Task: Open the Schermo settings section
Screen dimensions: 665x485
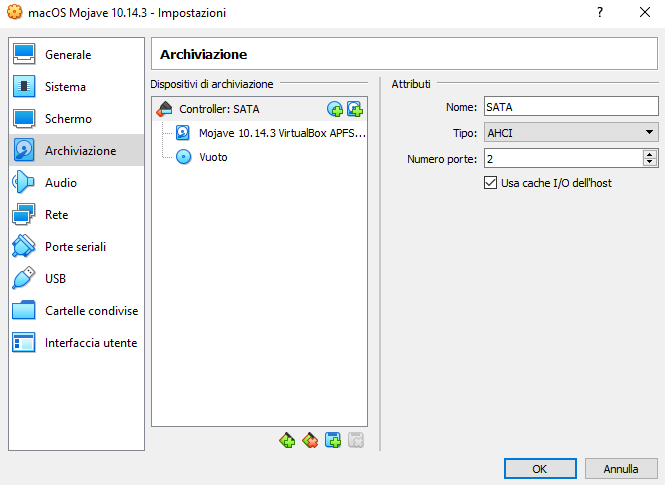Action: 76,119
